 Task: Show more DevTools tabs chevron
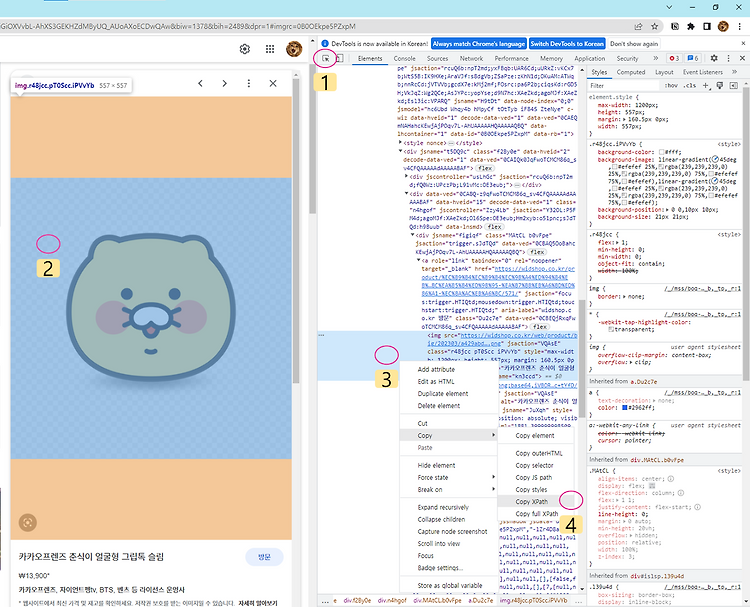click(655, 58)
